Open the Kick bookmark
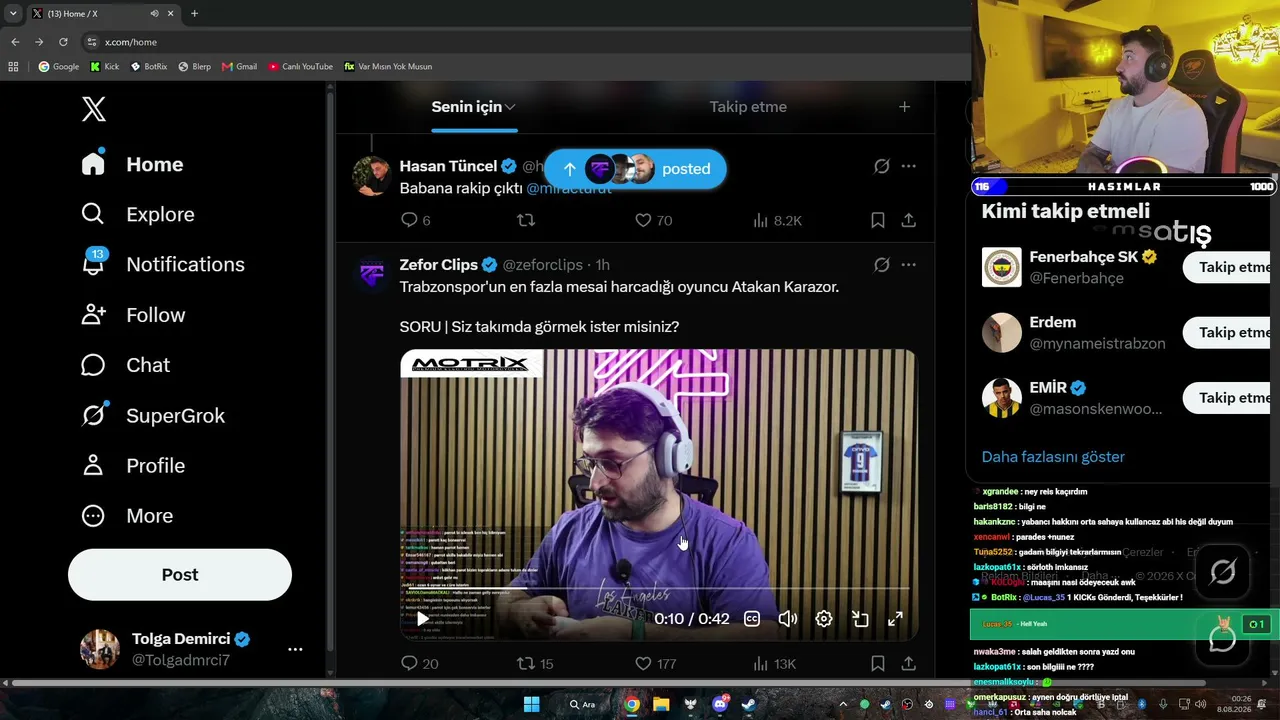Image resolution: width=1280 pixels, height=720 pixels. click(104, 67)
